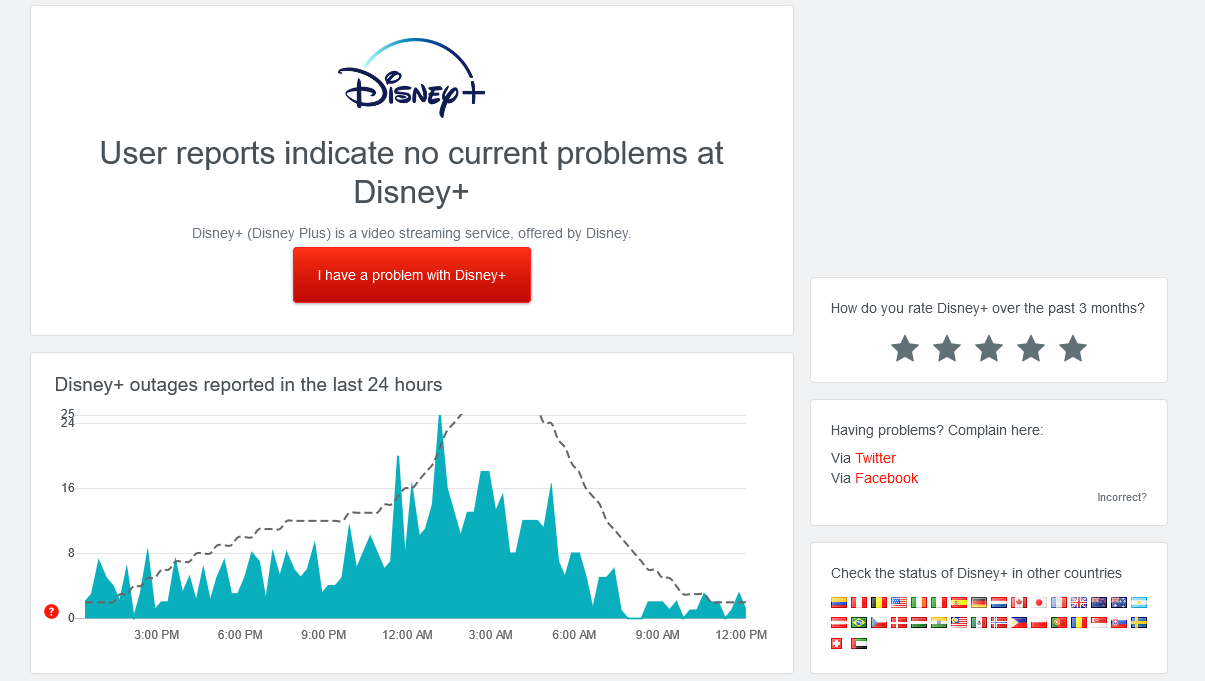This screenshot has width=1205, height=681.
Task: Select the France flag
Action: tap(1059, 602)
